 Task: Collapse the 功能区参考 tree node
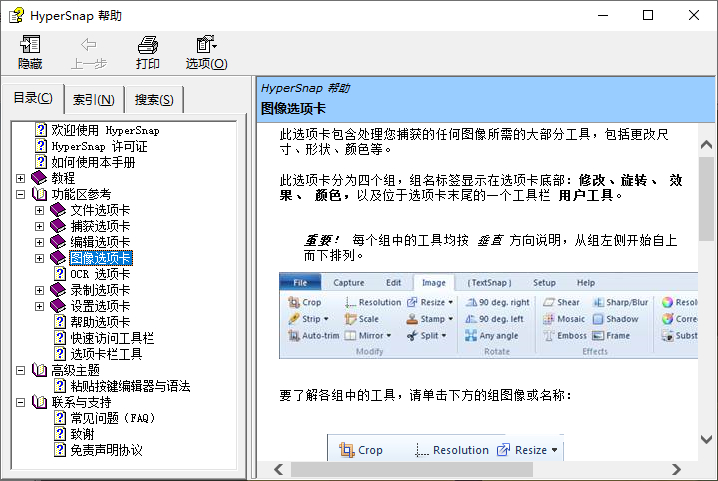[20, 194]
